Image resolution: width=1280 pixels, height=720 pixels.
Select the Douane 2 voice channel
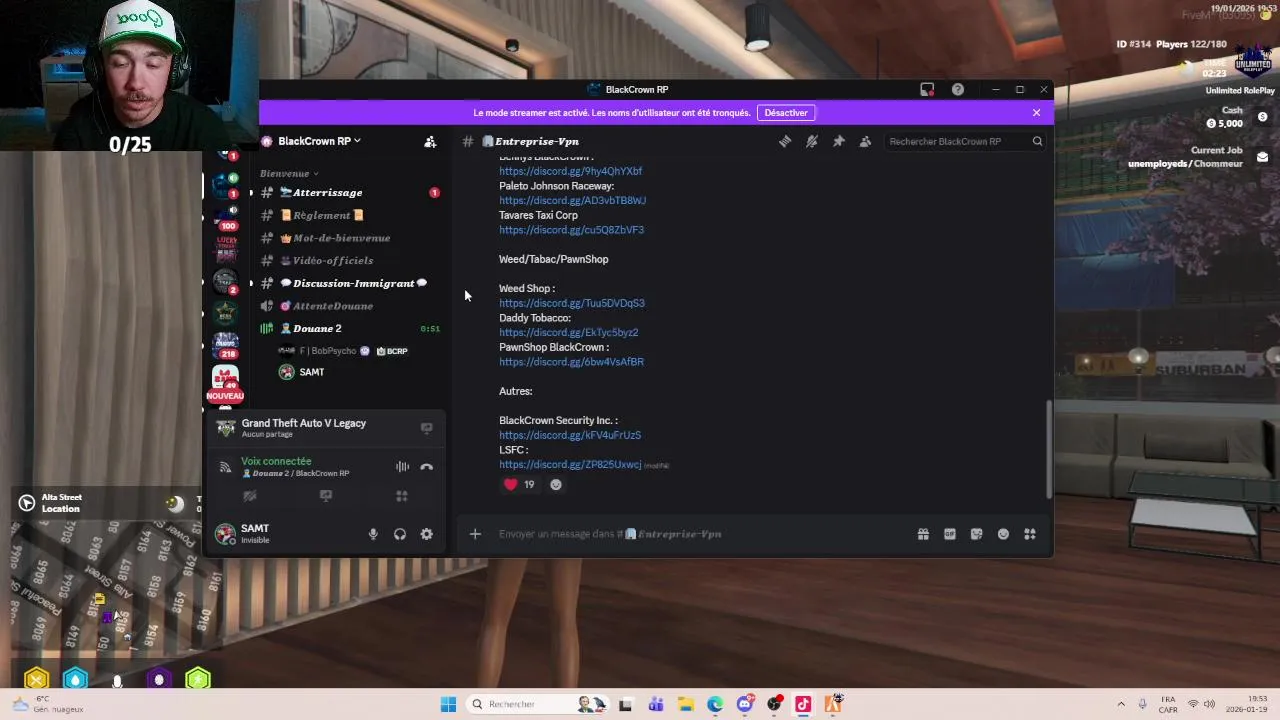(x=350, y=328)
